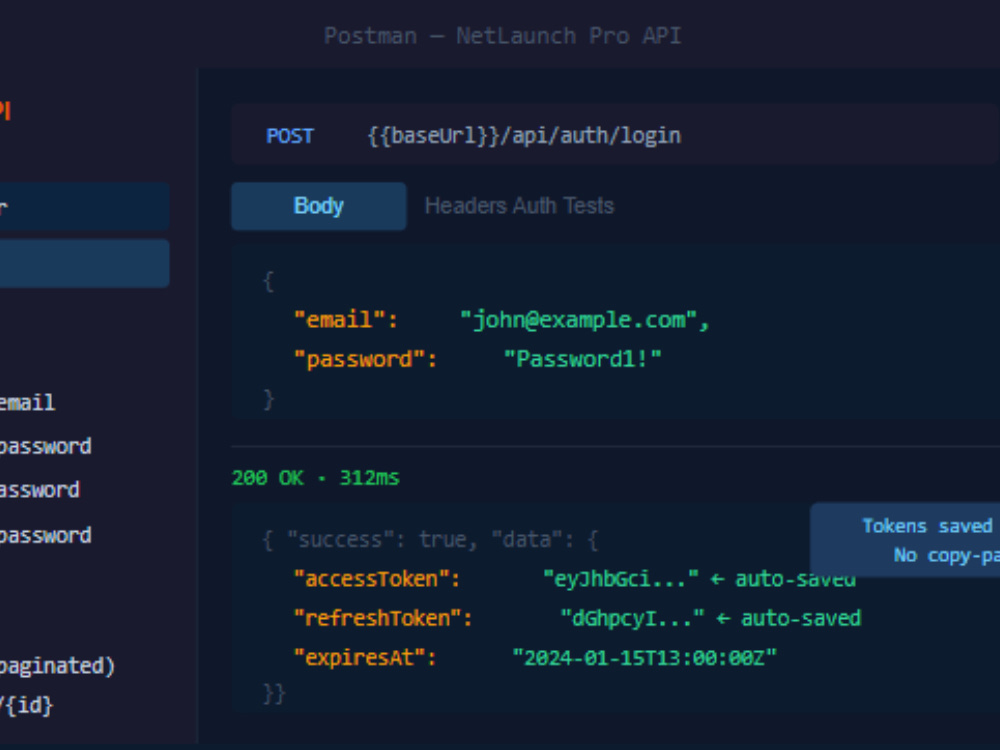Click the 200 OK · 312ms status

click(316, 478)
